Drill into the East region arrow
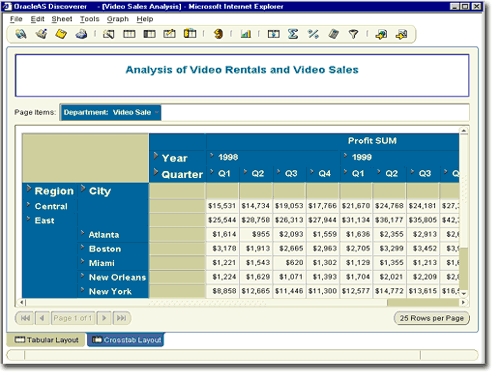This screenshot has height=375, width=498. coord(28,219)
